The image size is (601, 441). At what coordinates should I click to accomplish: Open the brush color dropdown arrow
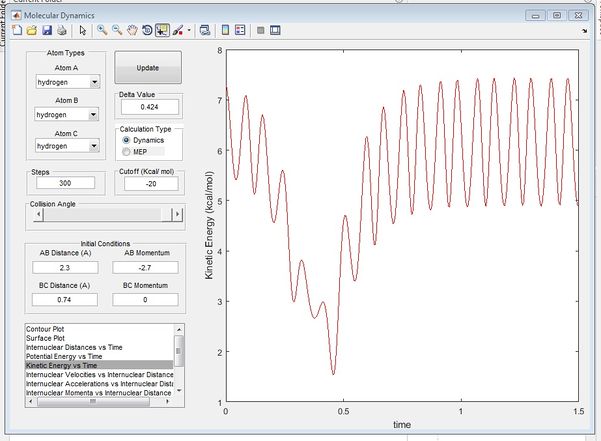point(189,30)
